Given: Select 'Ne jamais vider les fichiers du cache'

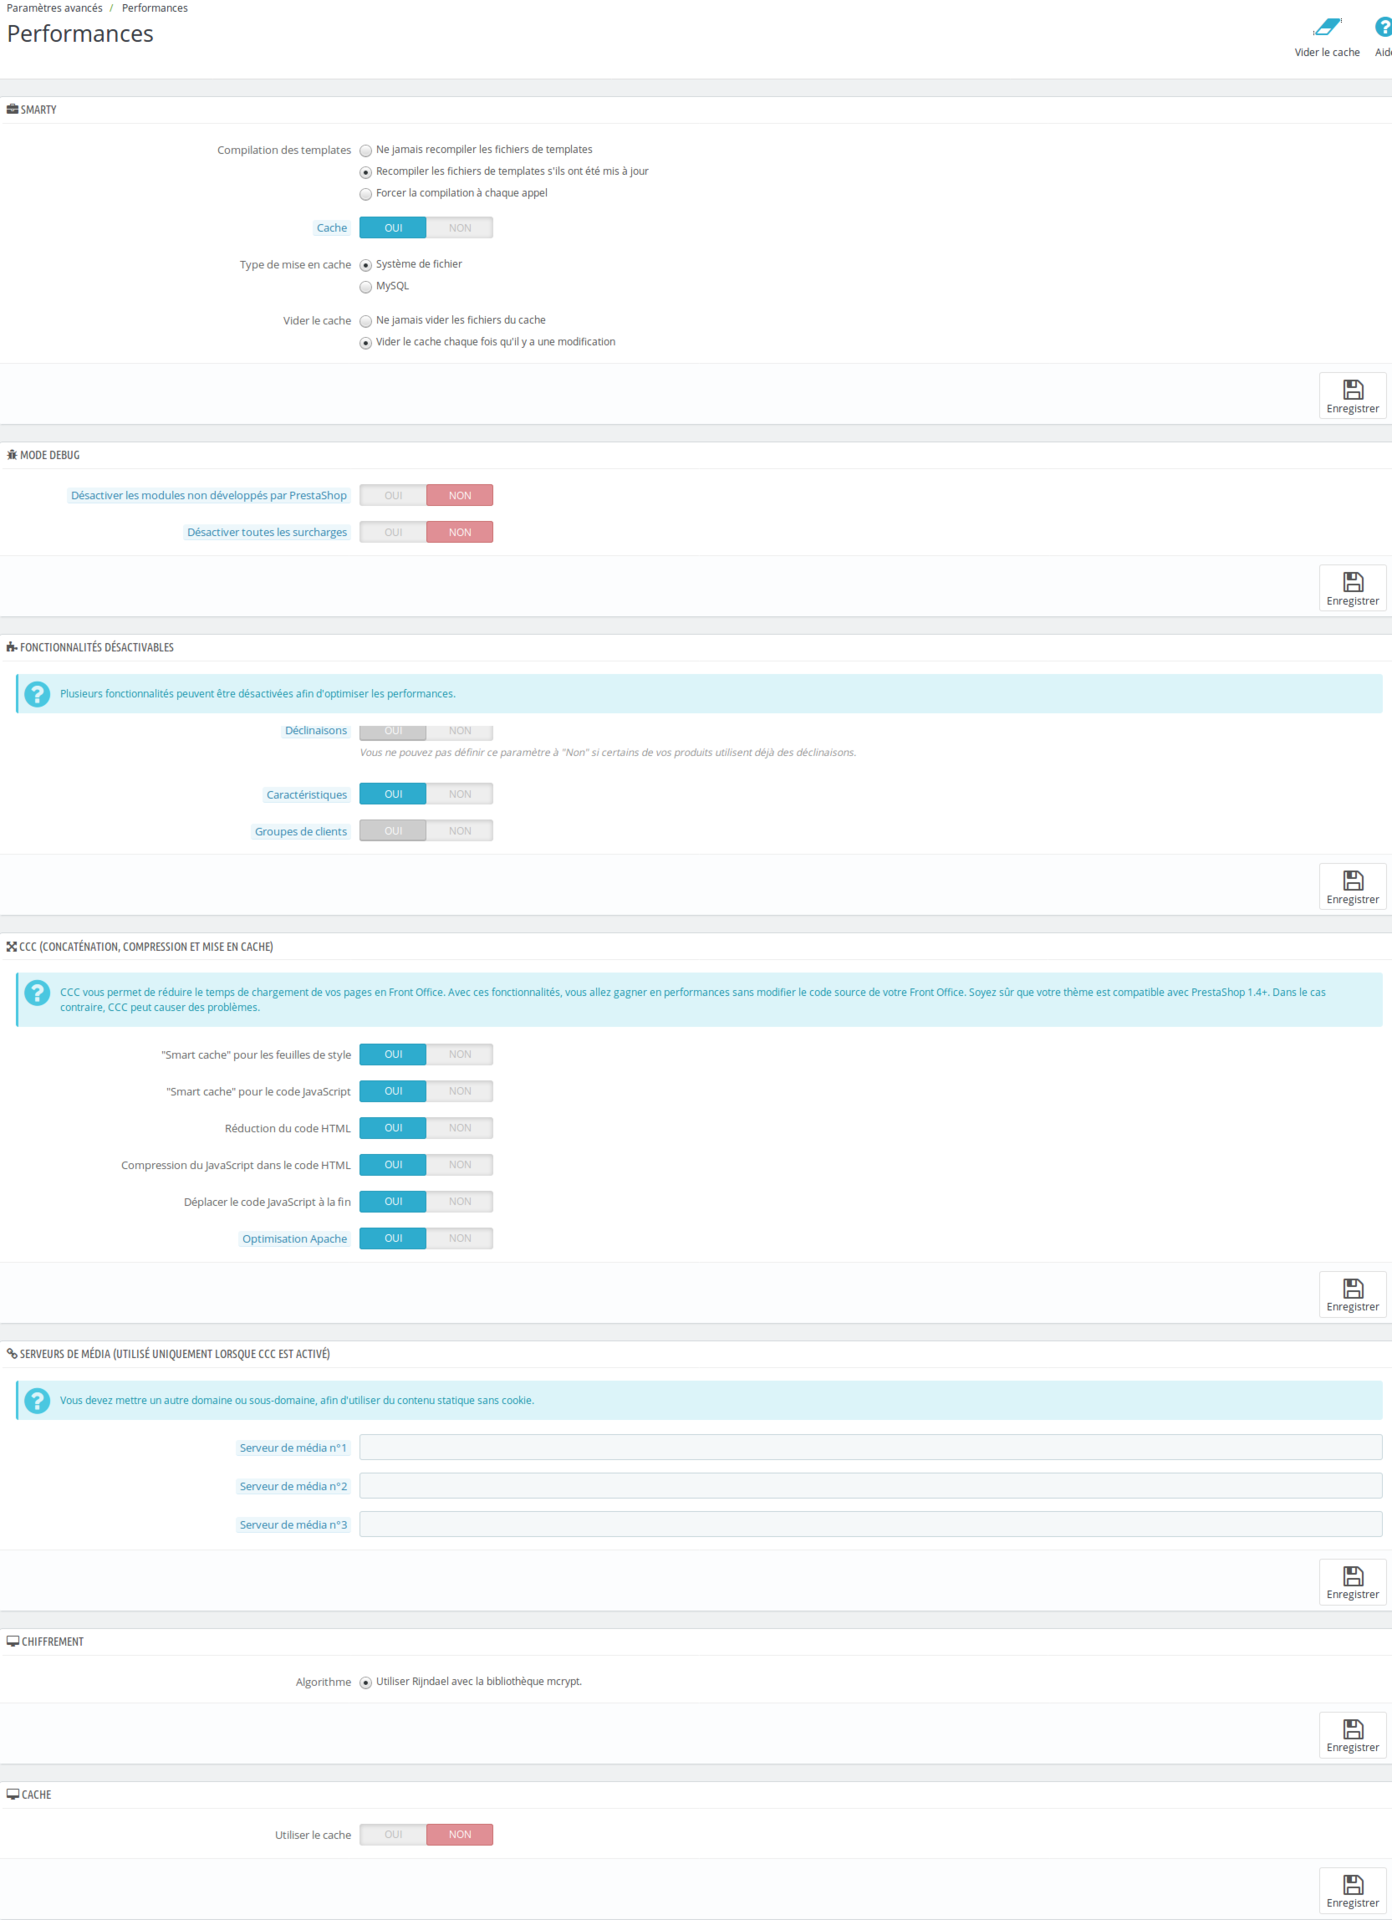Looking at the screenshot, I should pyautogui.click(x=366, y=321).
